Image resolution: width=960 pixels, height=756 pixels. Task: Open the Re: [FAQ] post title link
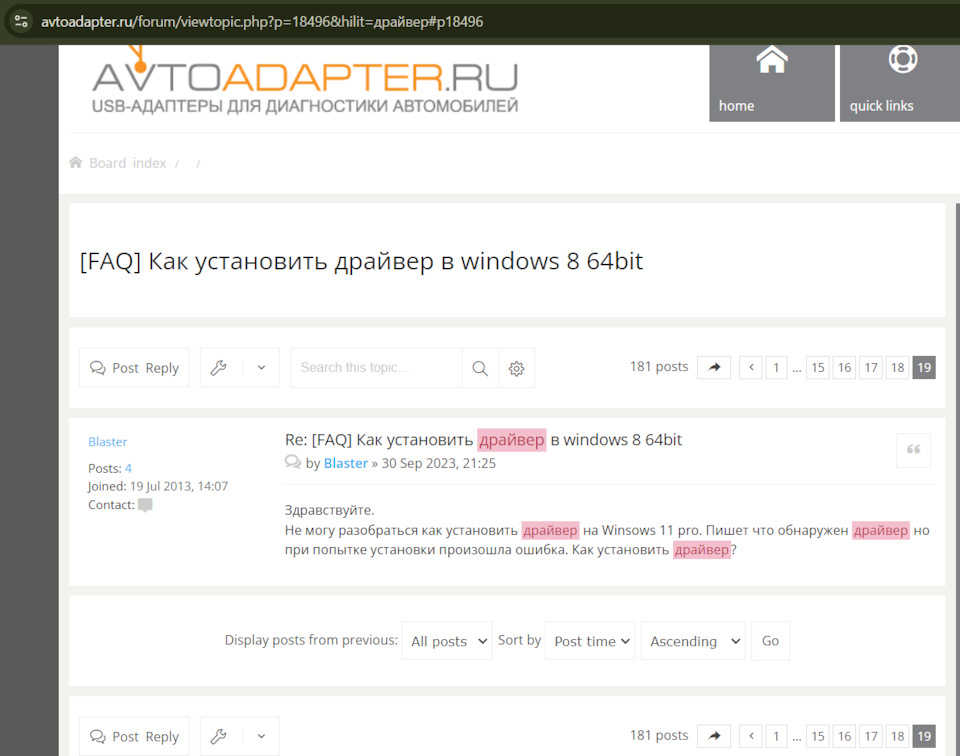[x=483, y=440]
